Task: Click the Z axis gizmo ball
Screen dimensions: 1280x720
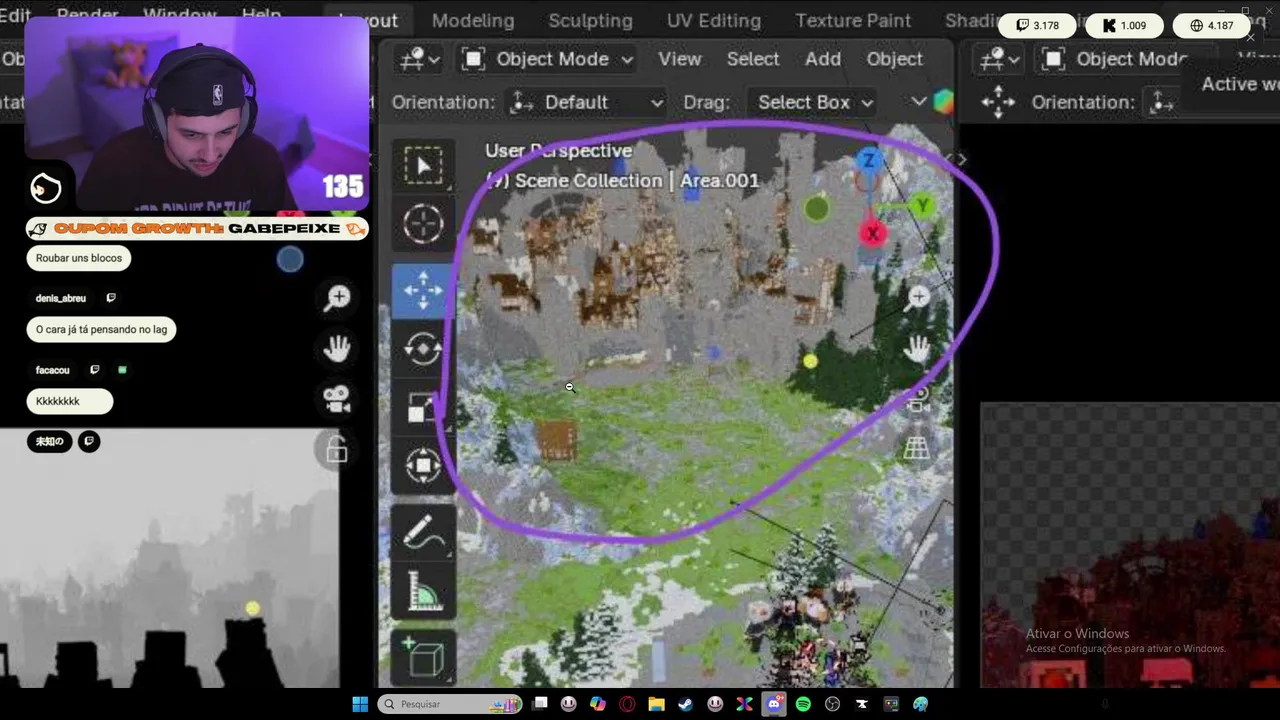Action: pos(869,161)
